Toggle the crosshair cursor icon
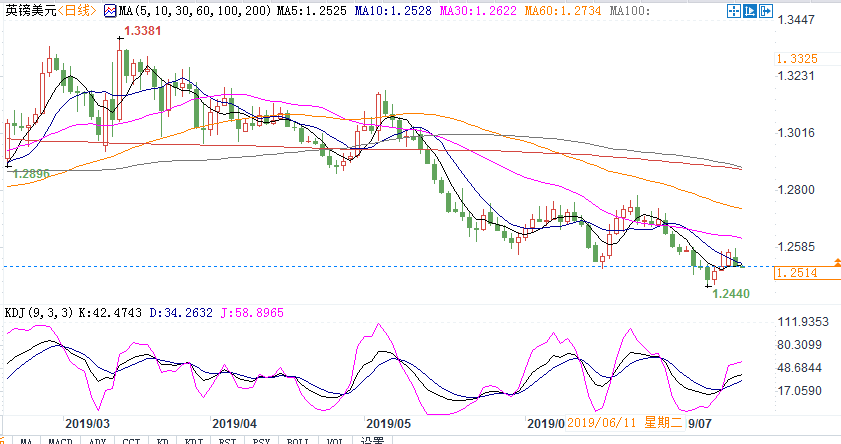The width and height of the screenshot is (841, 444). point(733,11)
